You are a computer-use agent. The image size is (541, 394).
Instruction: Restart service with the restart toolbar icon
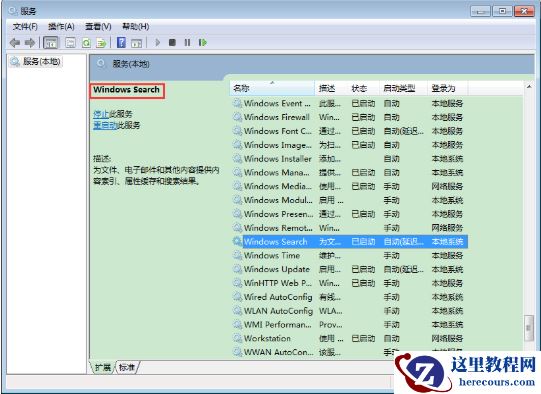(x=203, y=43)
